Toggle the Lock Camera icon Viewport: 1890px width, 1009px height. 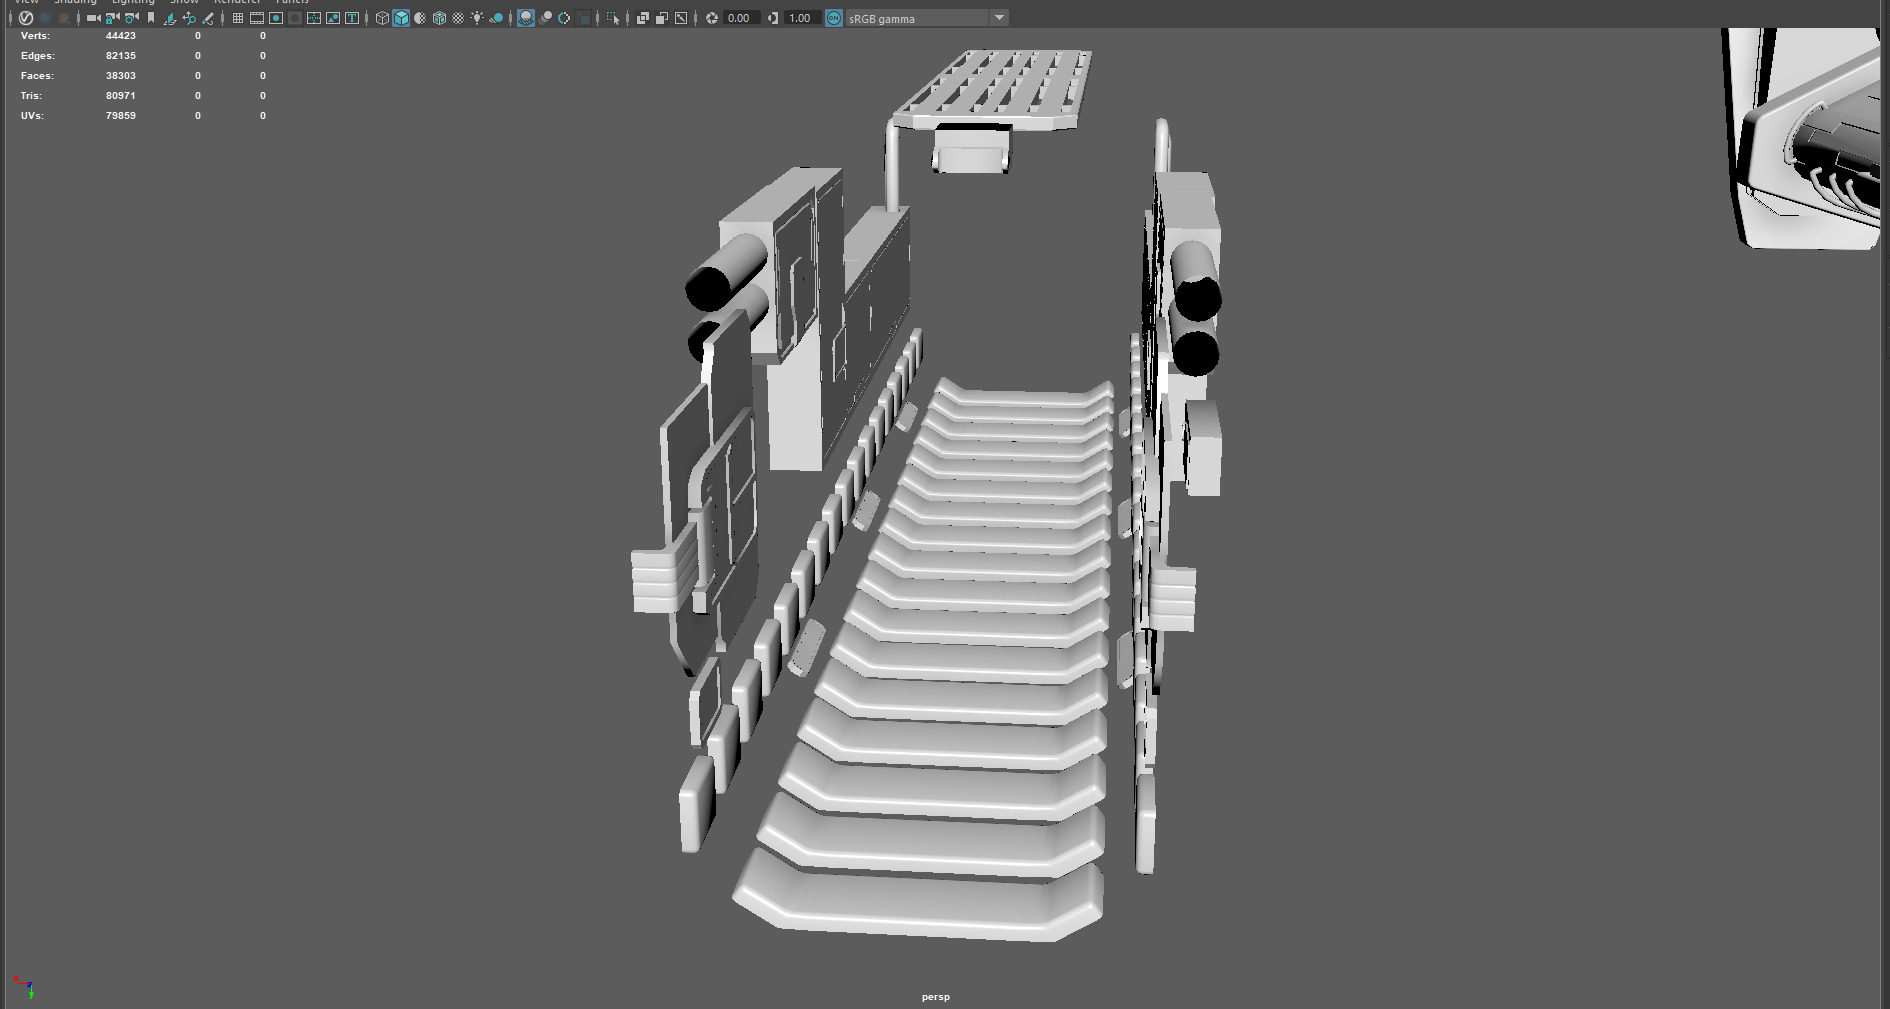112,18
